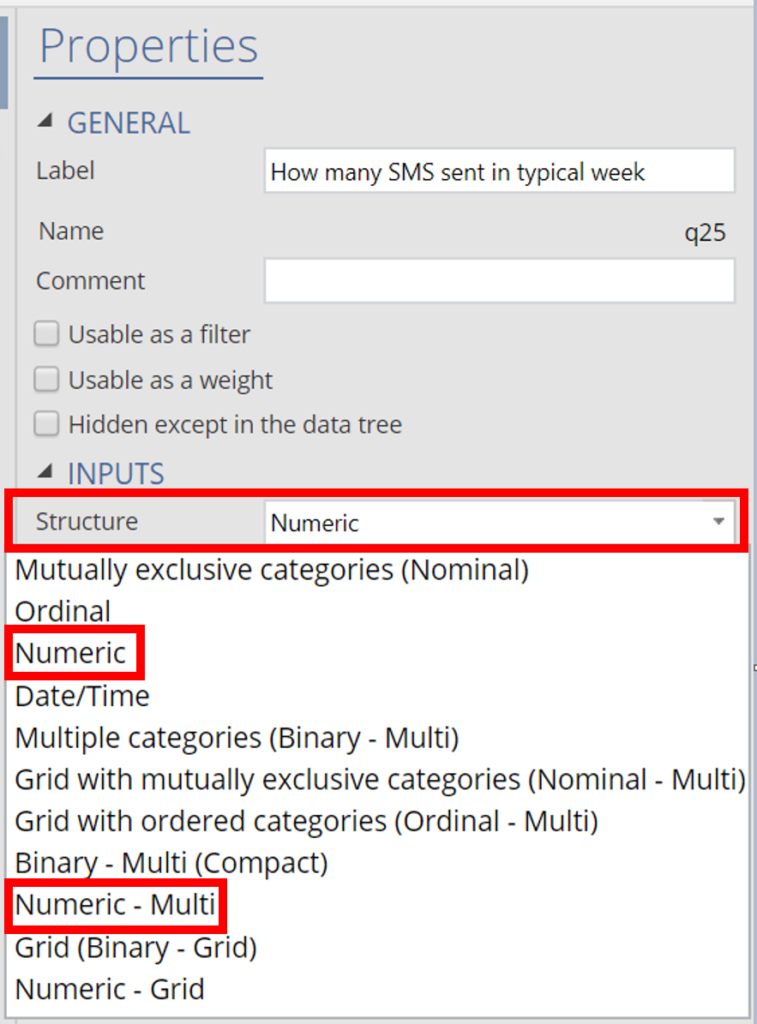Enable 'Hidden except in the data tree'
757x1024 pixels.
(46, 424)
